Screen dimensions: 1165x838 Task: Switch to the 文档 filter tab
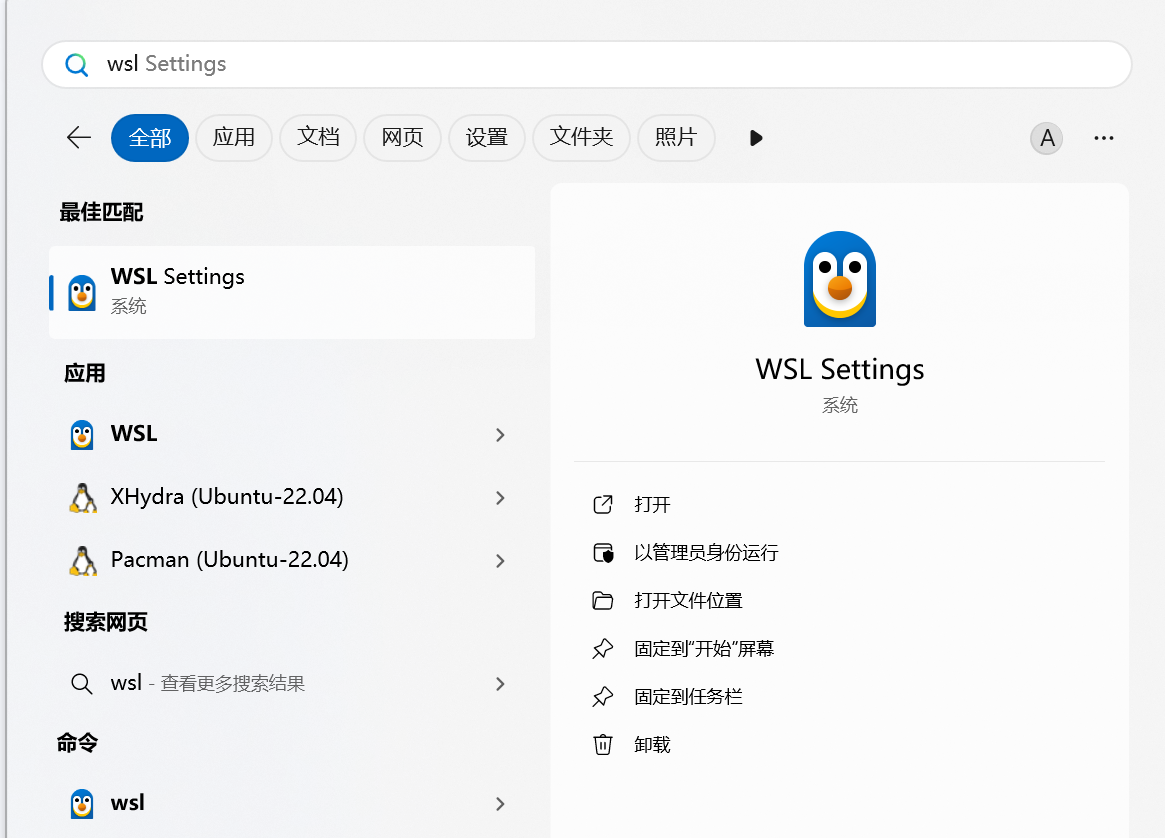tap(318, 138)
